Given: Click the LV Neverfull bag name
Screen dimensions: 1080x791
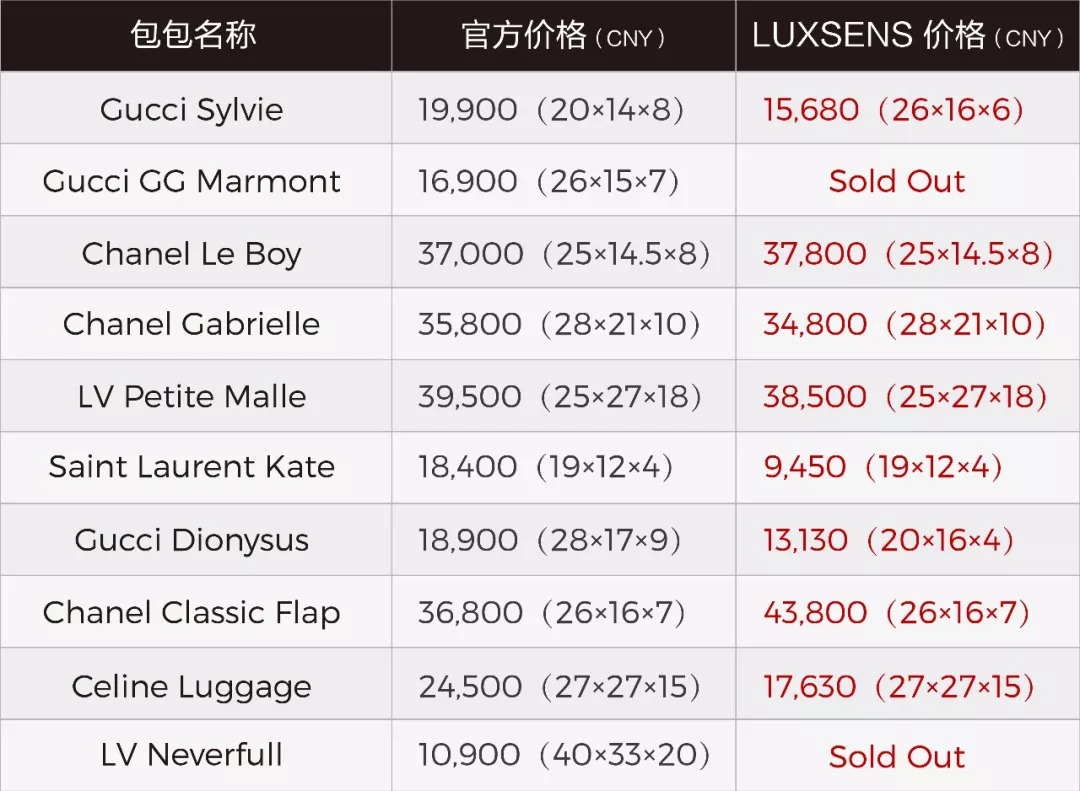Looking at the screenshot, I should click(192, 755).
